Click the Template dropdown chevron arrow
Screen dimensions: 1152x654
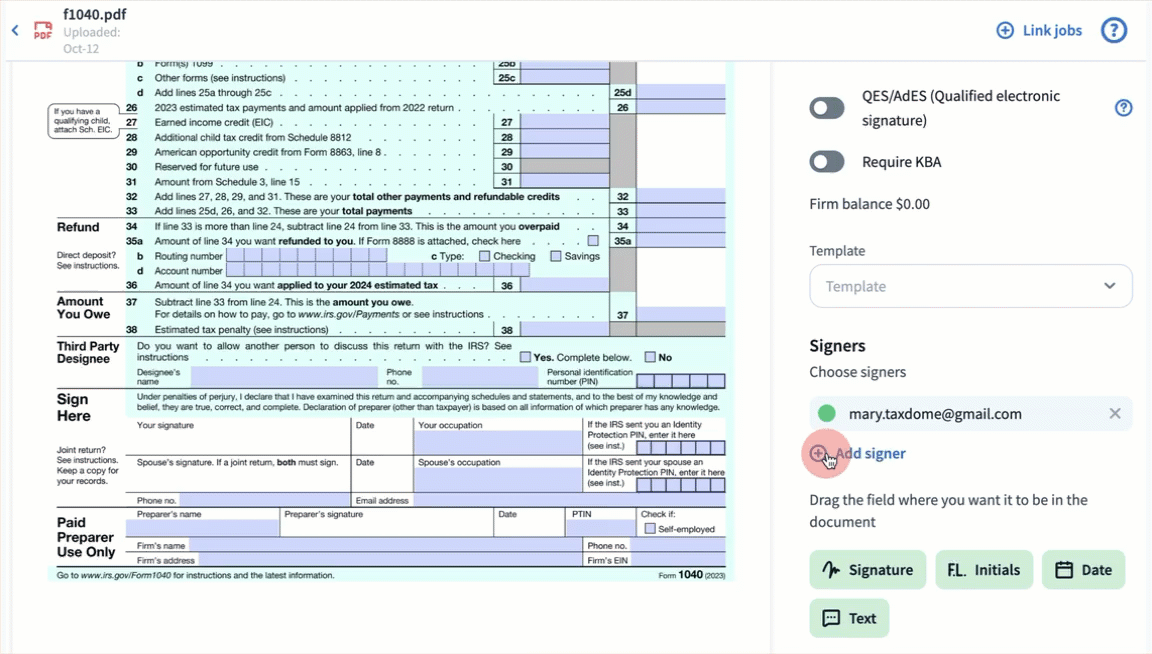tap(1109, 286)
